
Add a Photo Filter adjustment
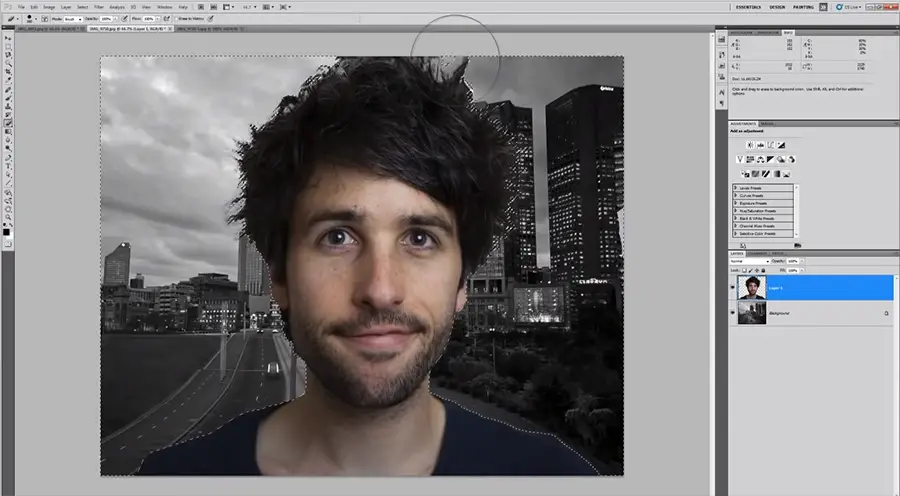click(x=781, y=160)
